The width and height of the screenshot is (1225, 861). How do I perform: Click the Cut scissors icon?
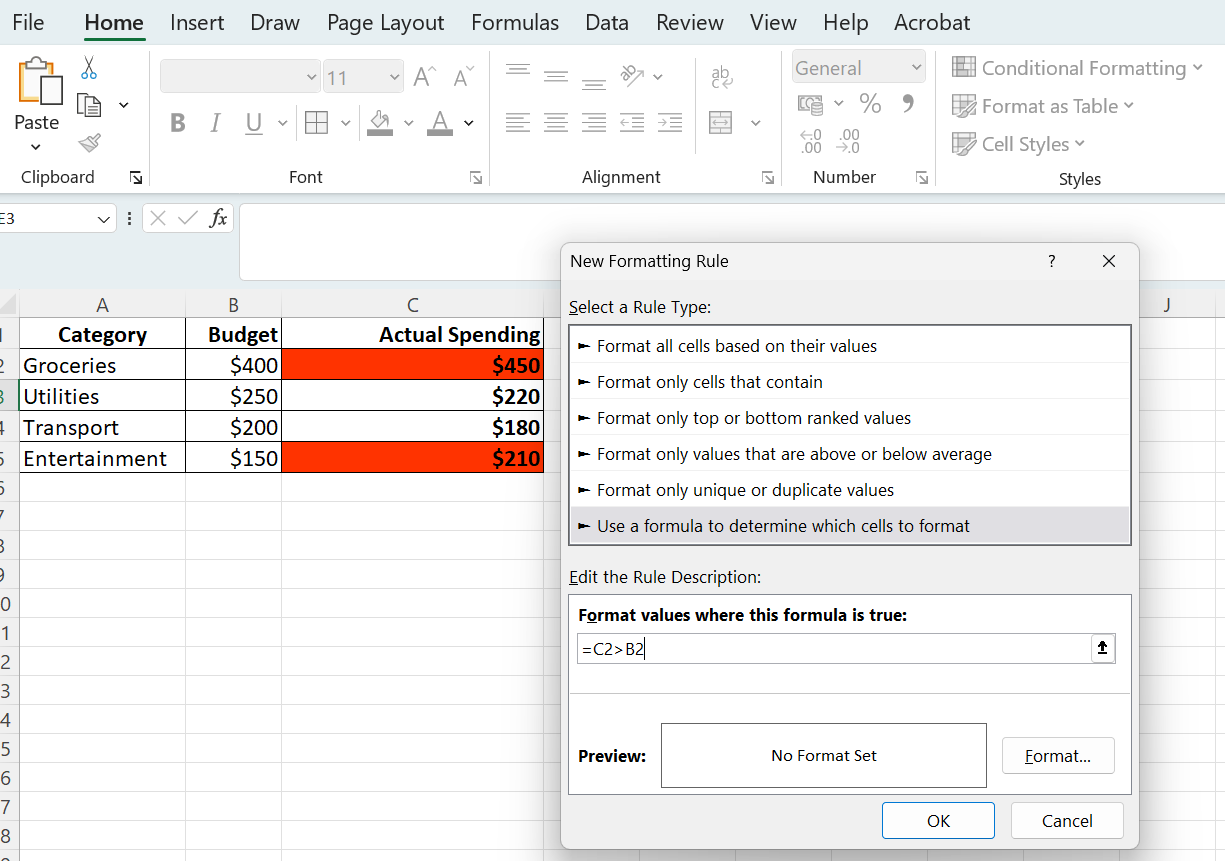click(x=89, y=68)
